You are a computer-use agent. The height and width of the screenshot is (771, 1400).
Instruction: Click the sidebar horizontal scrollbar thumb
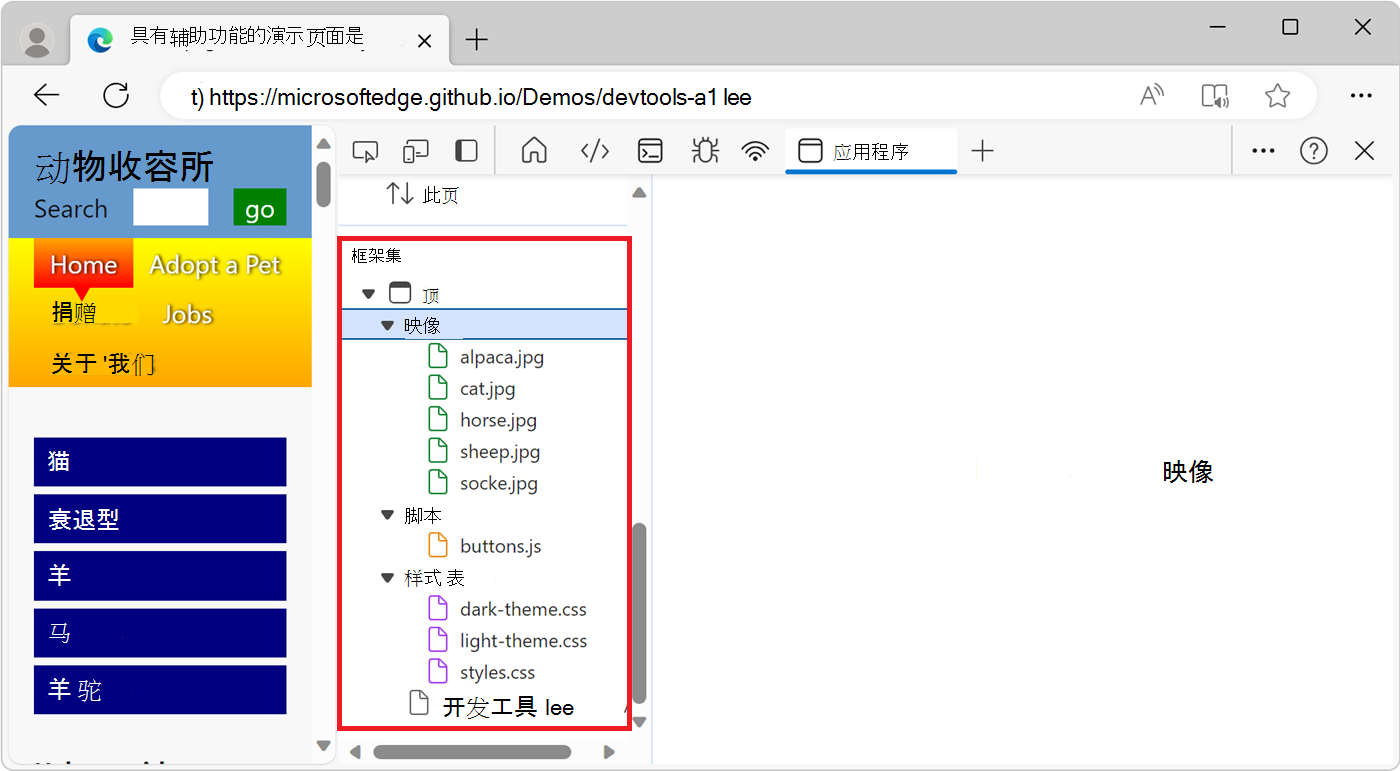[x=472, y=752]
